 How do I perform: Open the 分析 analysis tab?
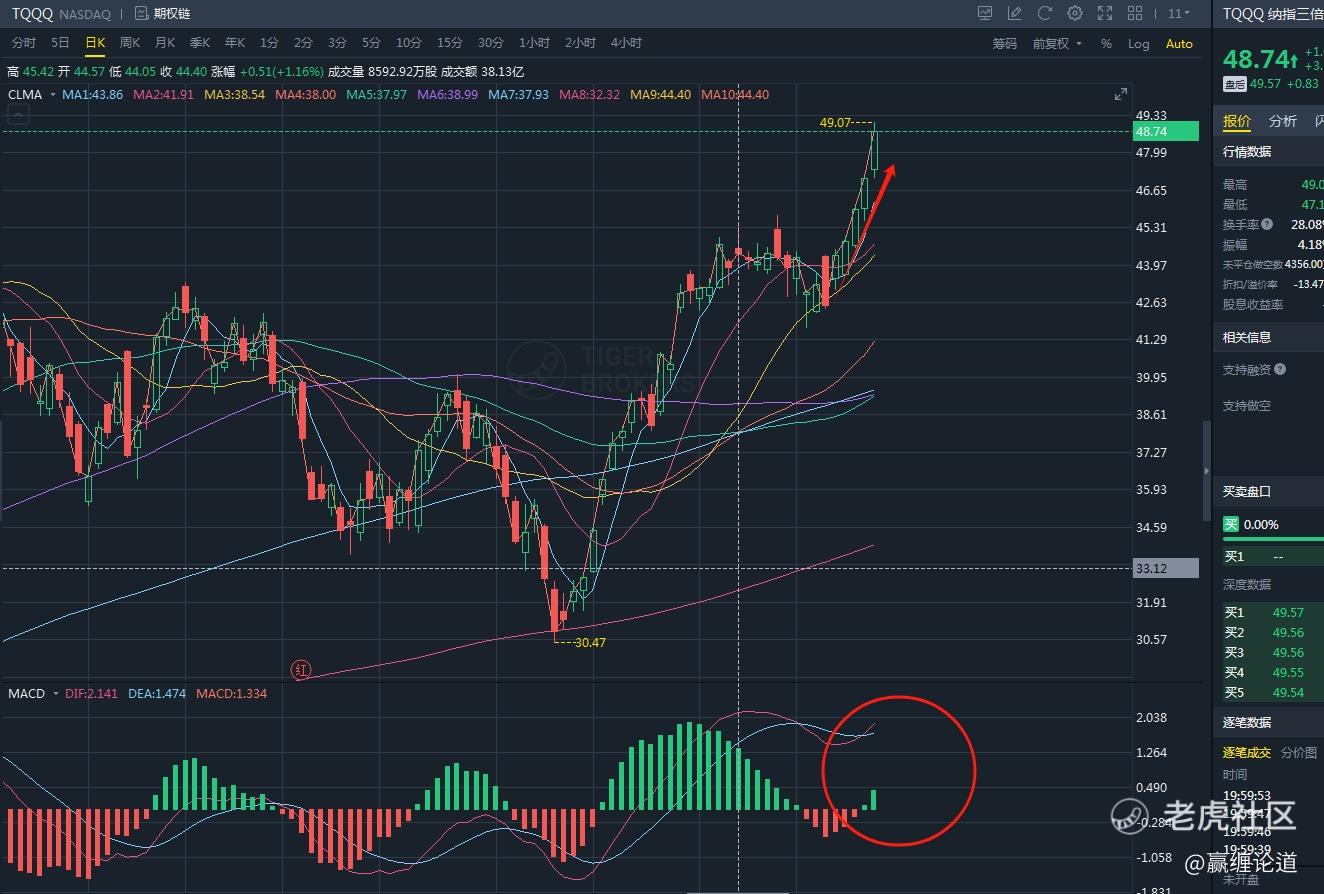pyautogui.click(x=1283, y=121)
